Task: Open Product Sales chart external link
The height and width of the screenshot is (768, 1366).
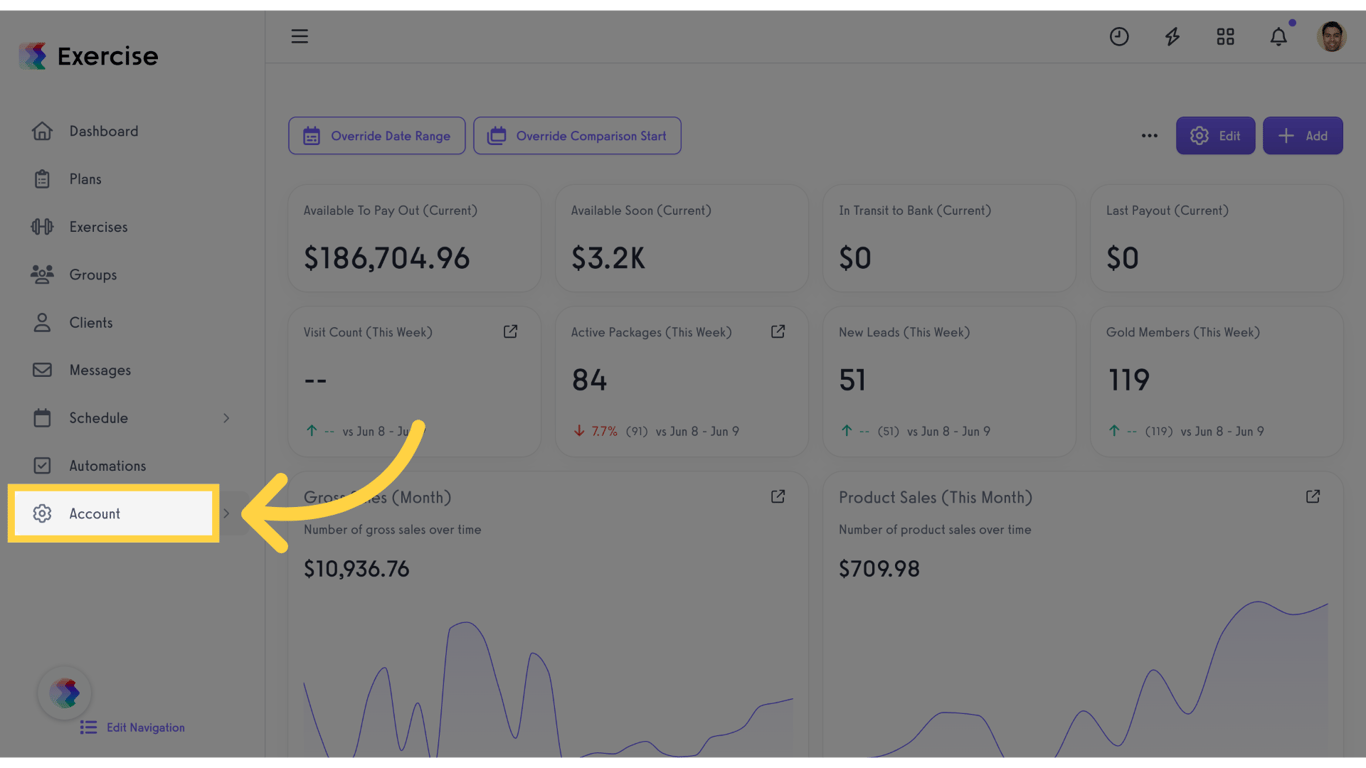Action: (1313, 497)
